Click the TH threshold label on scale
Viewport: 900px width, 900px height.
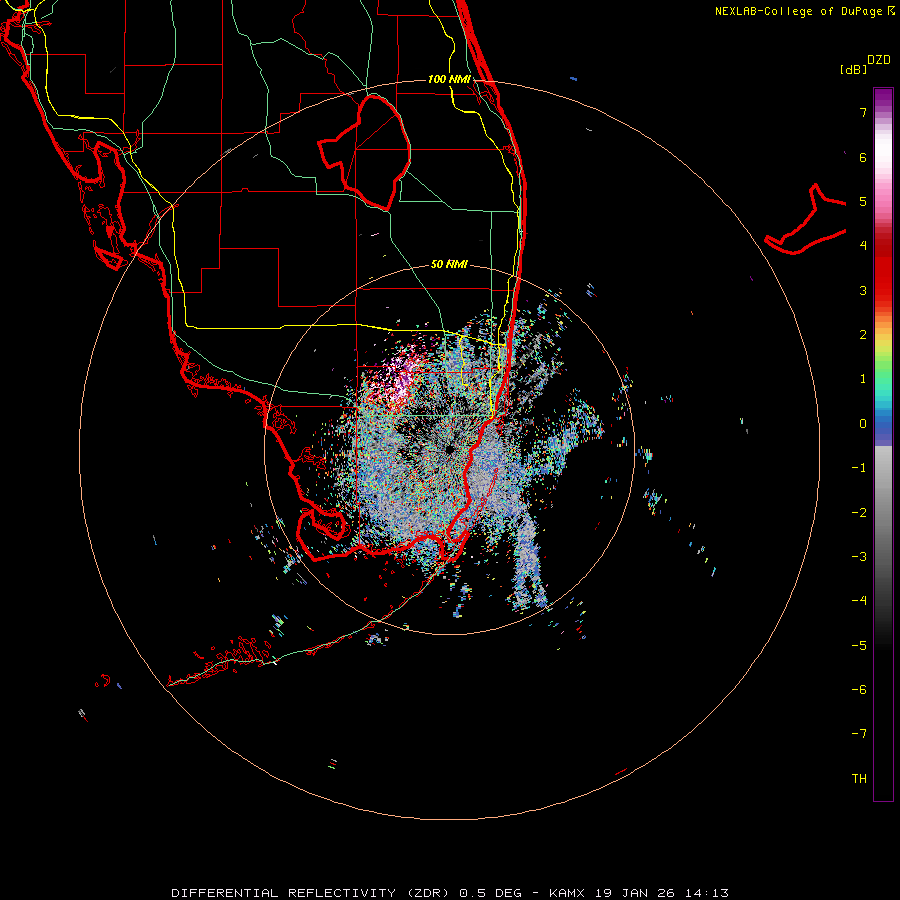[859, 779]
